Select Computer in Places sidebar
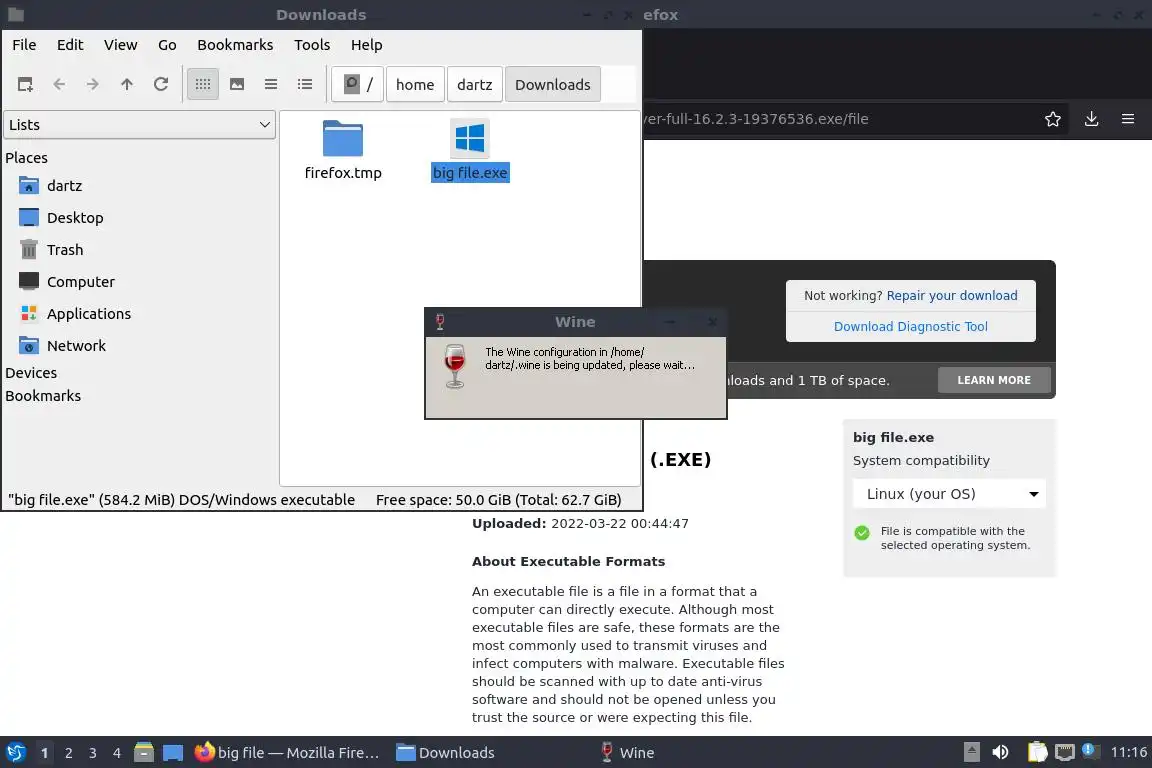1152x768 pixels. (81, 281)
